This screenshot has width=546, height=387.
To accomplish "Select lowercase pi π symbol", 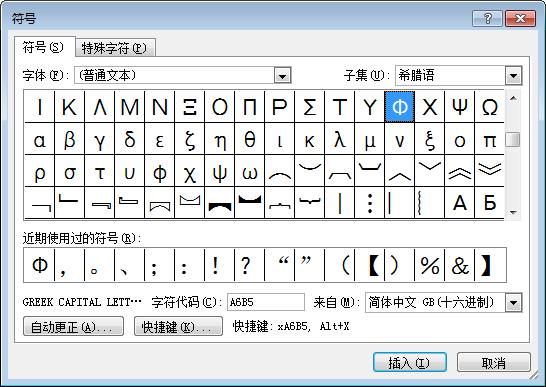I will 490,139.
